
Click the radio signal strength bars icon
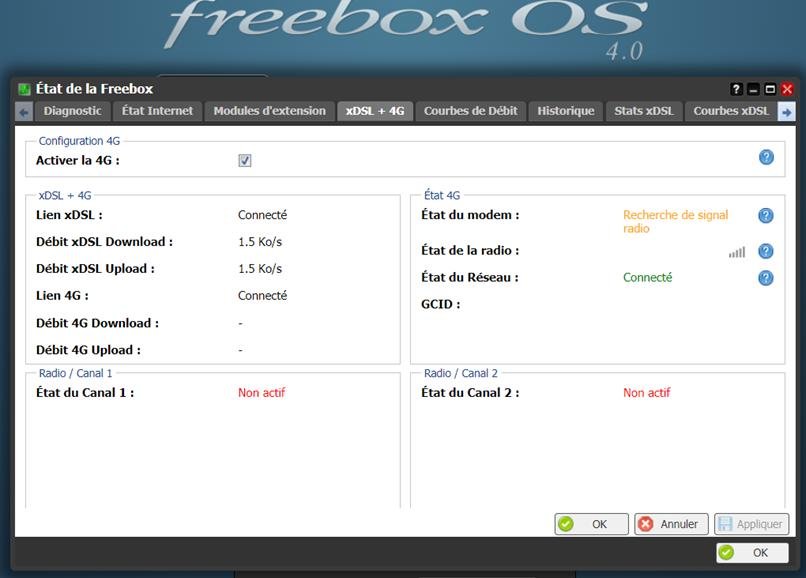coord(737,252)
